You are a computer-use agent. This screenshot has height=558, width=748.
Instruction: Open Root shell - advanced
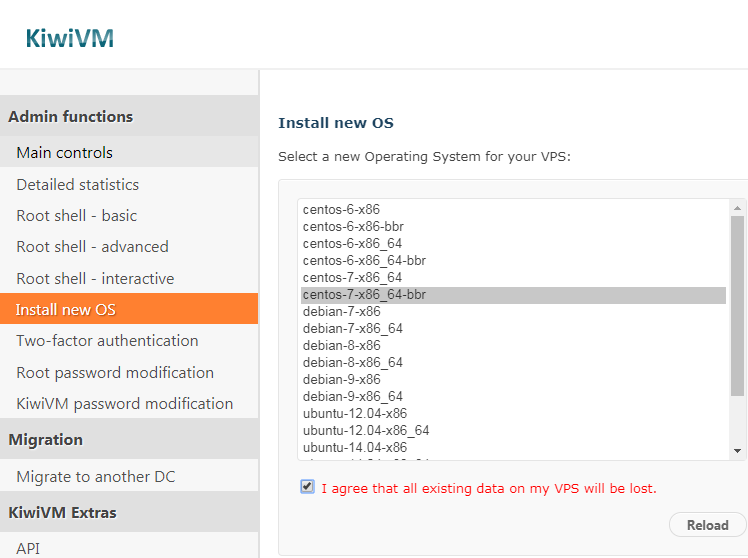[92, 247]
